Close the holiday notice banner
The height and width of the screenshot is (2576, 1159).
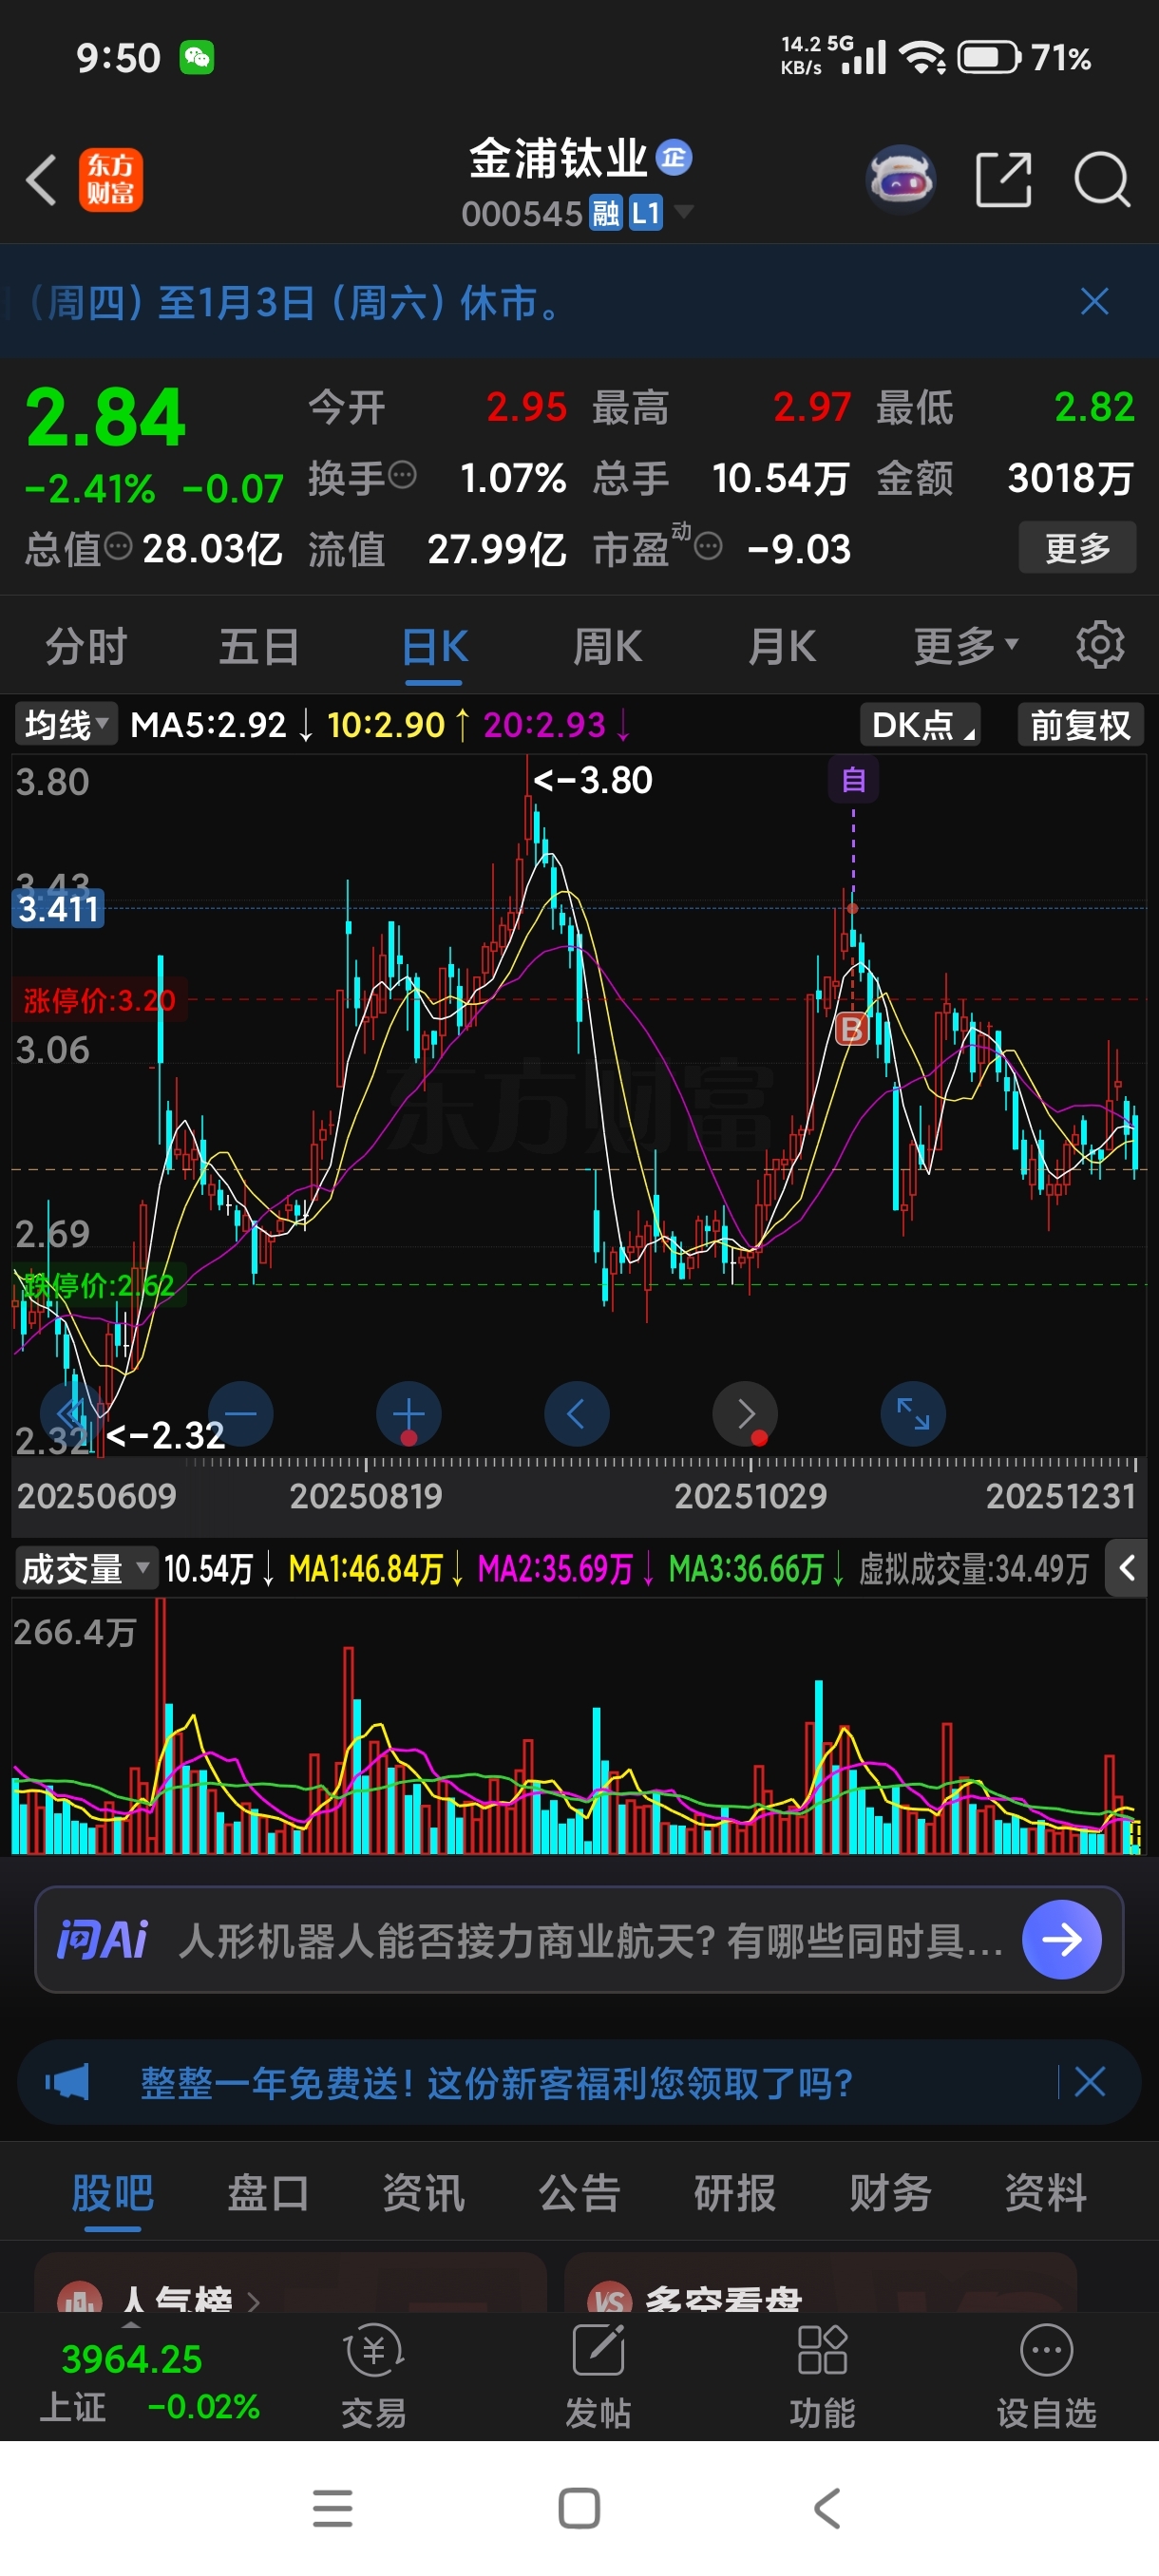(1095, 301)
